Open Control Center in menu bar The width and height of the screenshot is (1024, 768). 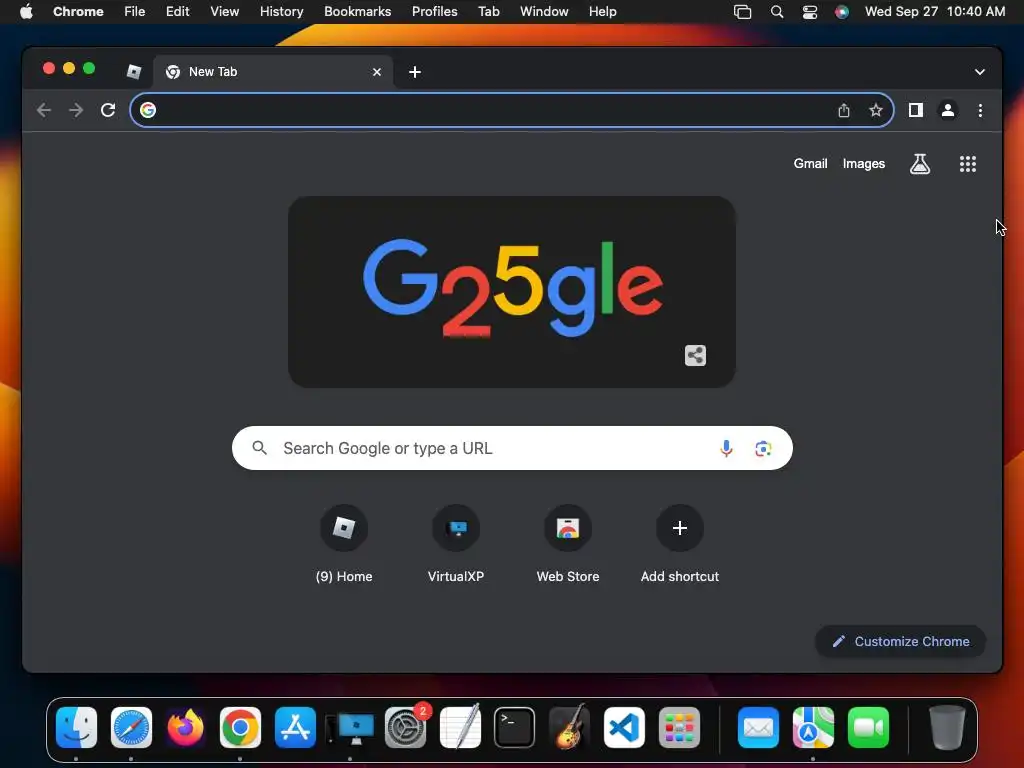pyautogui.click(x=810, y=12)
